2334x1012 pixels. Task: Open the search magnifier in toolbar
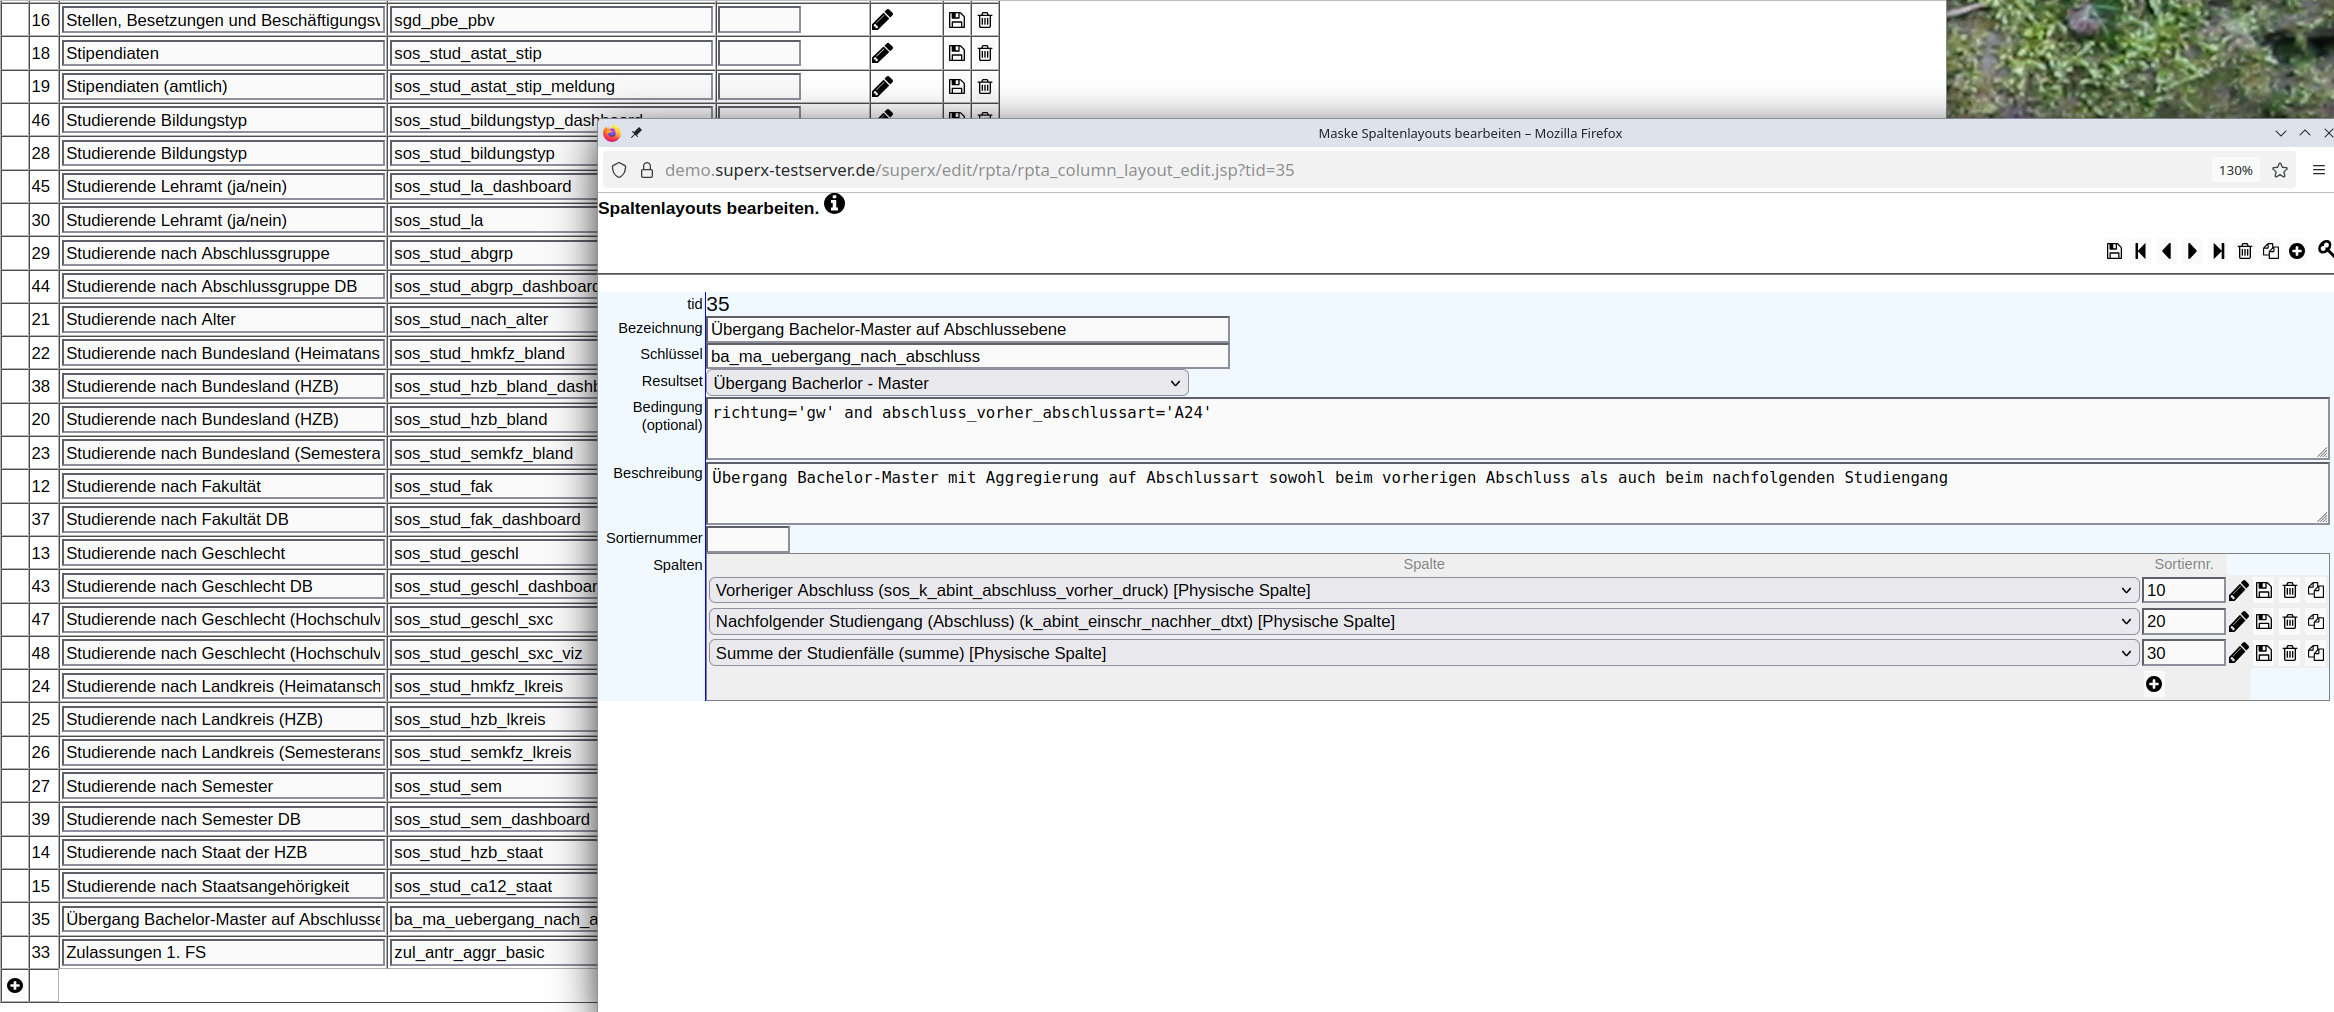point(2325,250)
